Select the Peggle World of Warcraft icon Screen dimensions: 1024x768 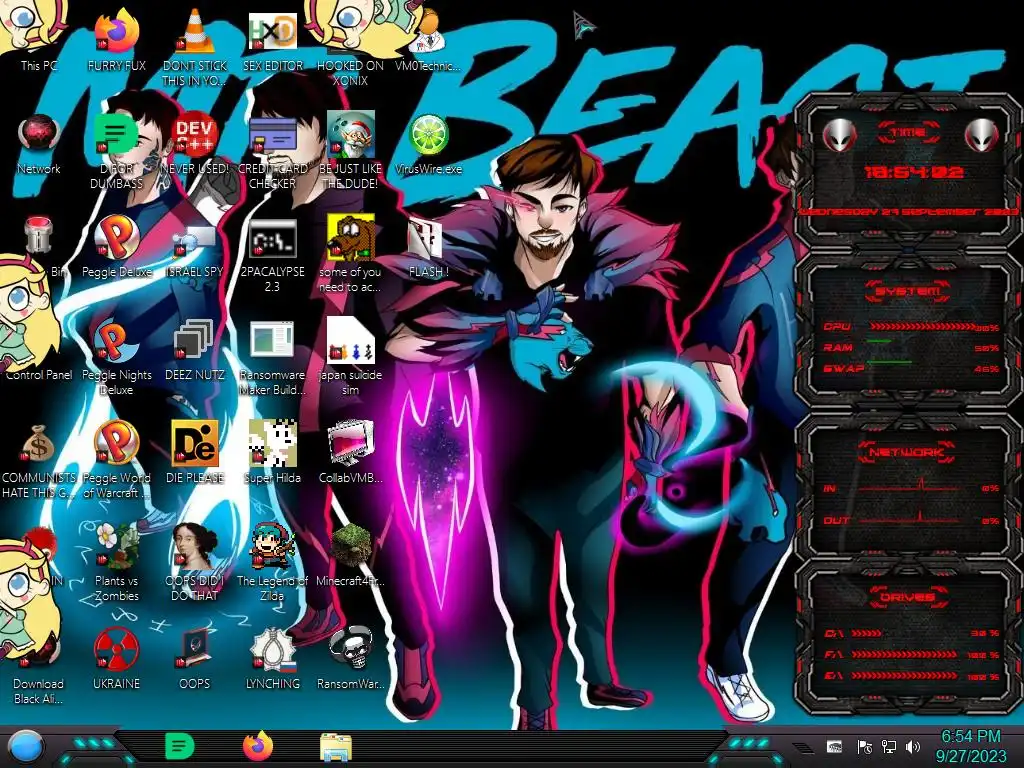coord(116,460)
